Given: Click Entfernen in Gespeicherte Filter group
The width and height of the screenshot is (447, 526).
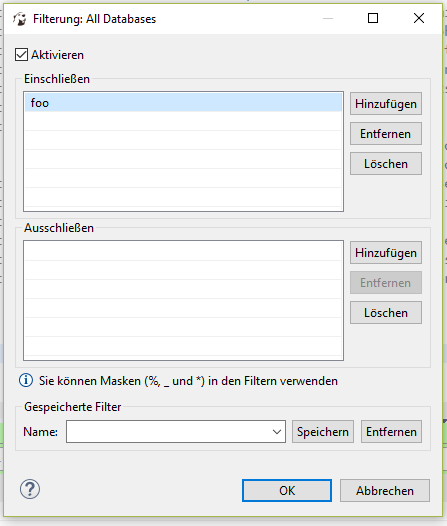Looking at the screenshot, I should point(391,432).
